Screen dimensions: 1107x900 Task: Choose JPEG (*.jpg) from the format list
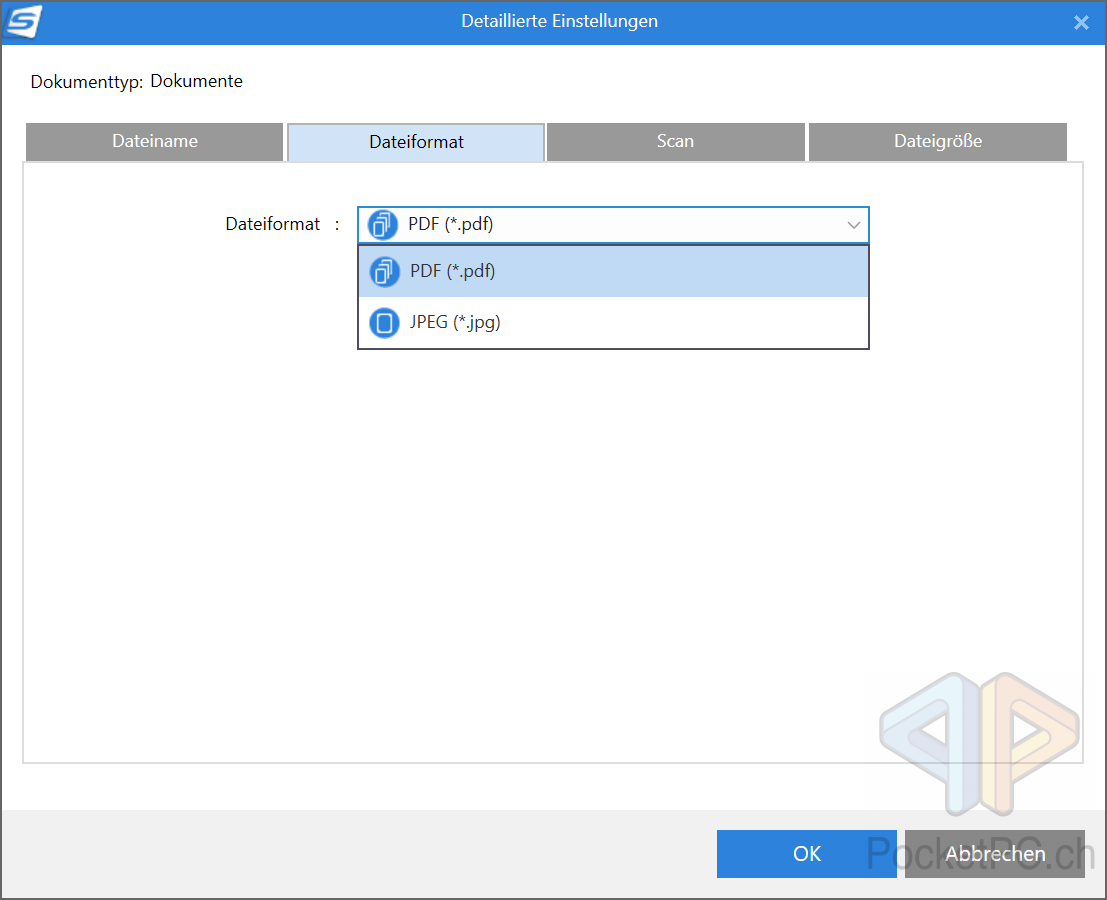click(613, 323)
